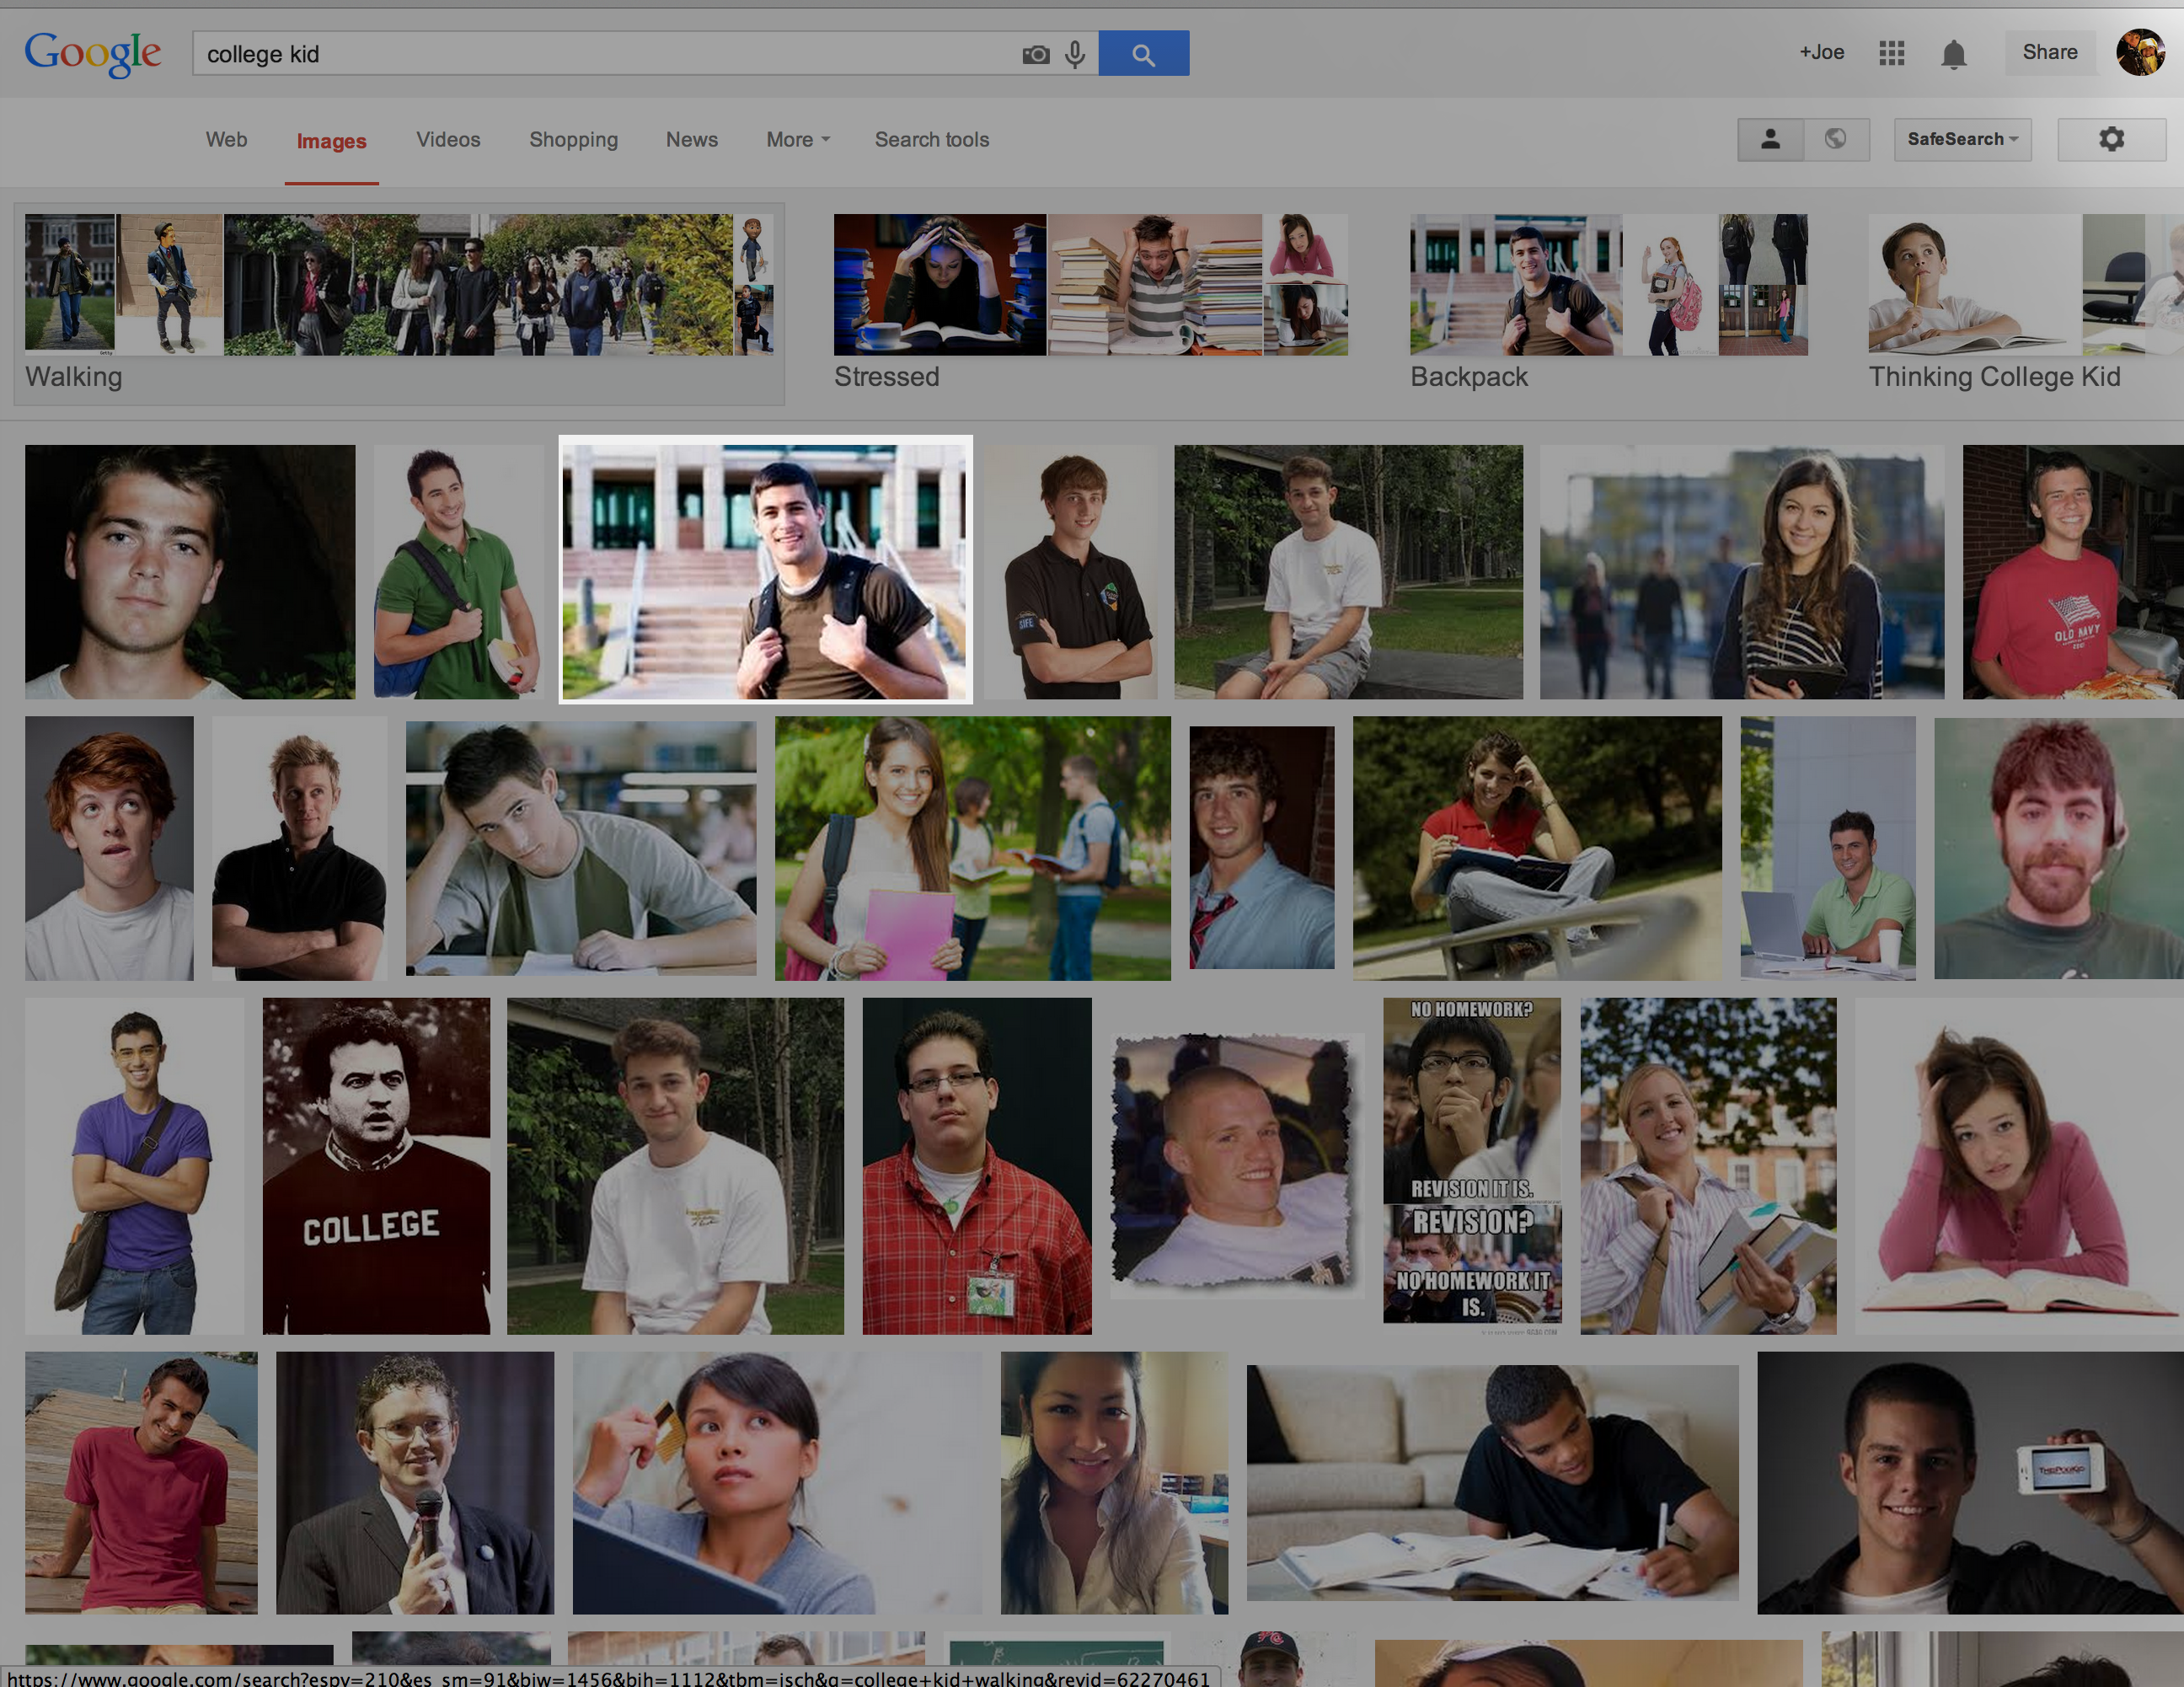This screenshot has width=2184, height=1687.
Task: Open the Google apps grid icon
Action: pyautogui.click(x=1891, y=53)
